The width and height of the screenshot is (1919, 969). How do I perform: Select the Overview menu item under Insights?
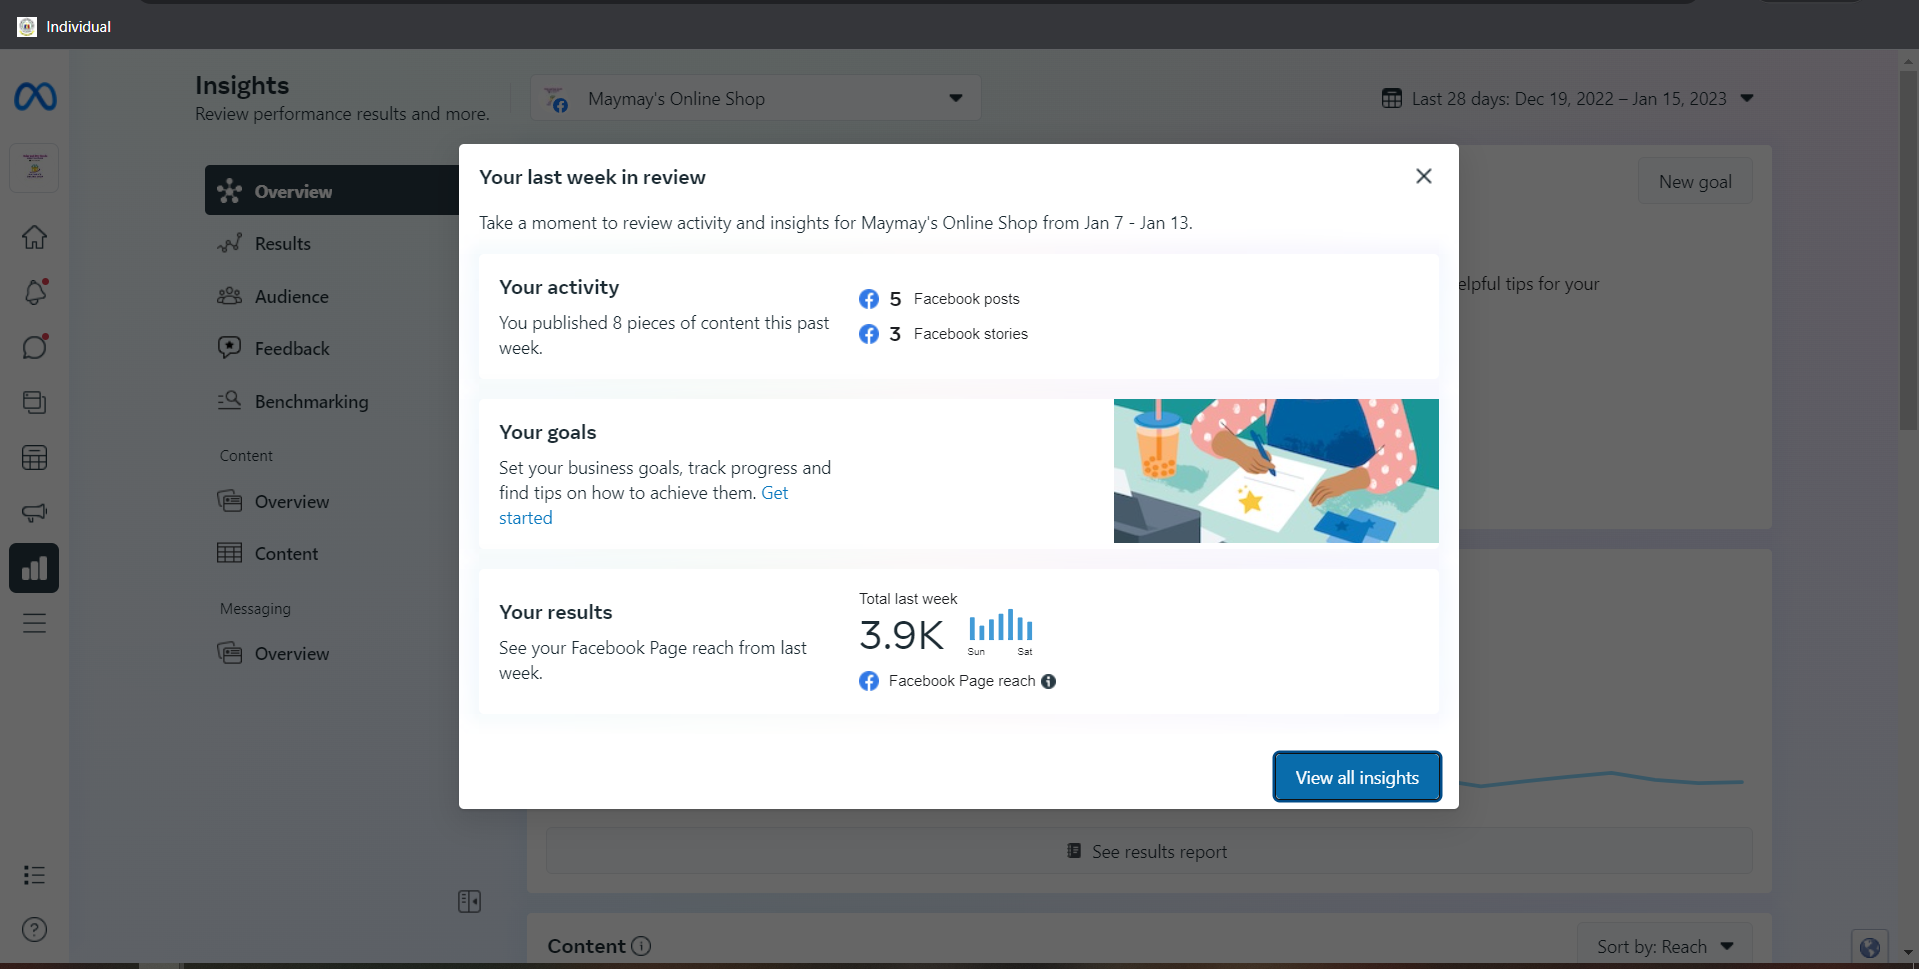(332, 190)
